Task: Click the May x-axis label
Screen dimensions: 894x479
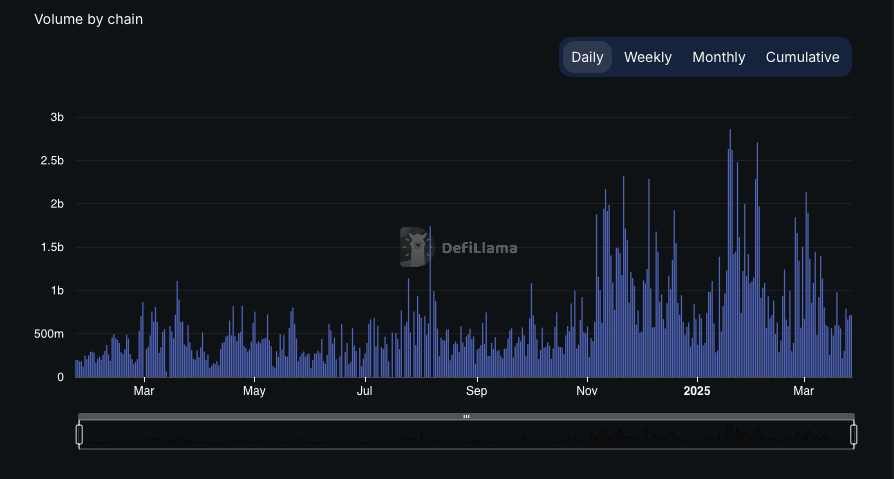Action: point(254,391)
